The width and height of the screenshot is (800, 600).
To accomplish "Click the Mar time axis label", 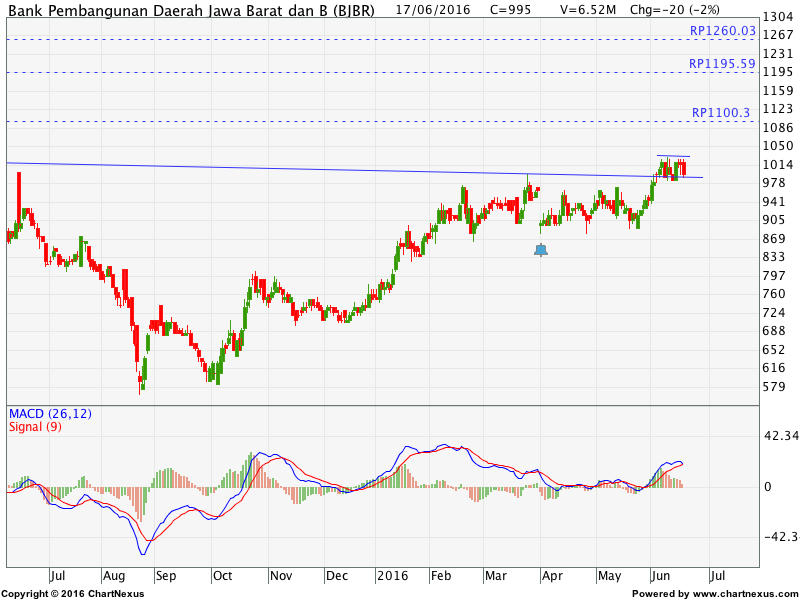I will tap(496, 576).
